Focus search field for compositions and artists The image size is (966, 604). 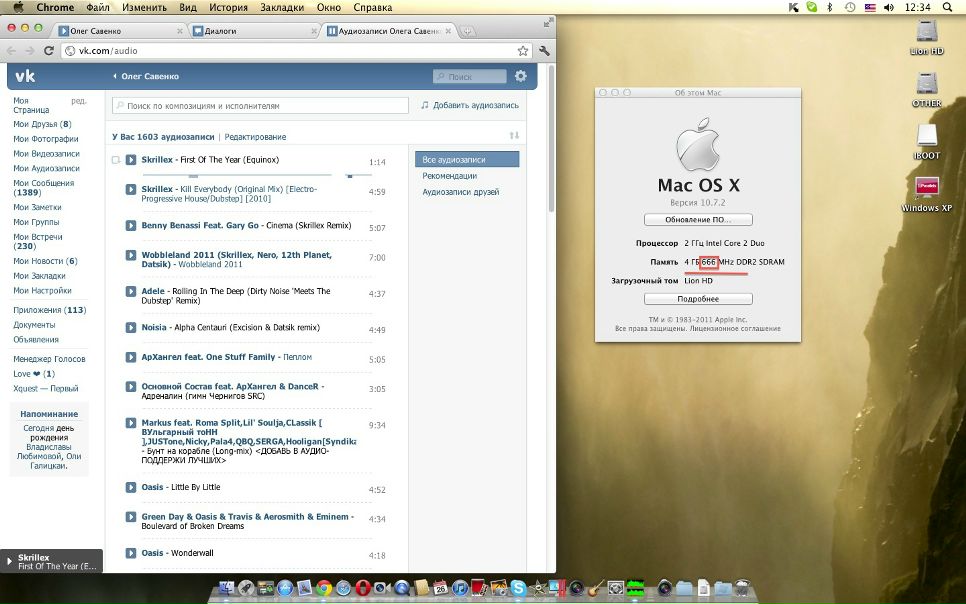(260, 105)
